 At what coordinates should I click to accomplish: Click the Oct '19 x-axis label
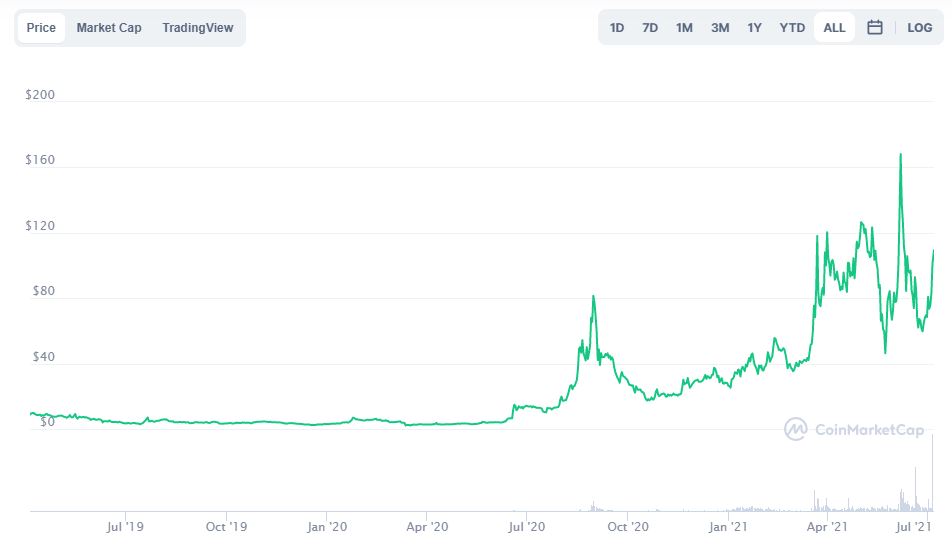coord(227,526)
